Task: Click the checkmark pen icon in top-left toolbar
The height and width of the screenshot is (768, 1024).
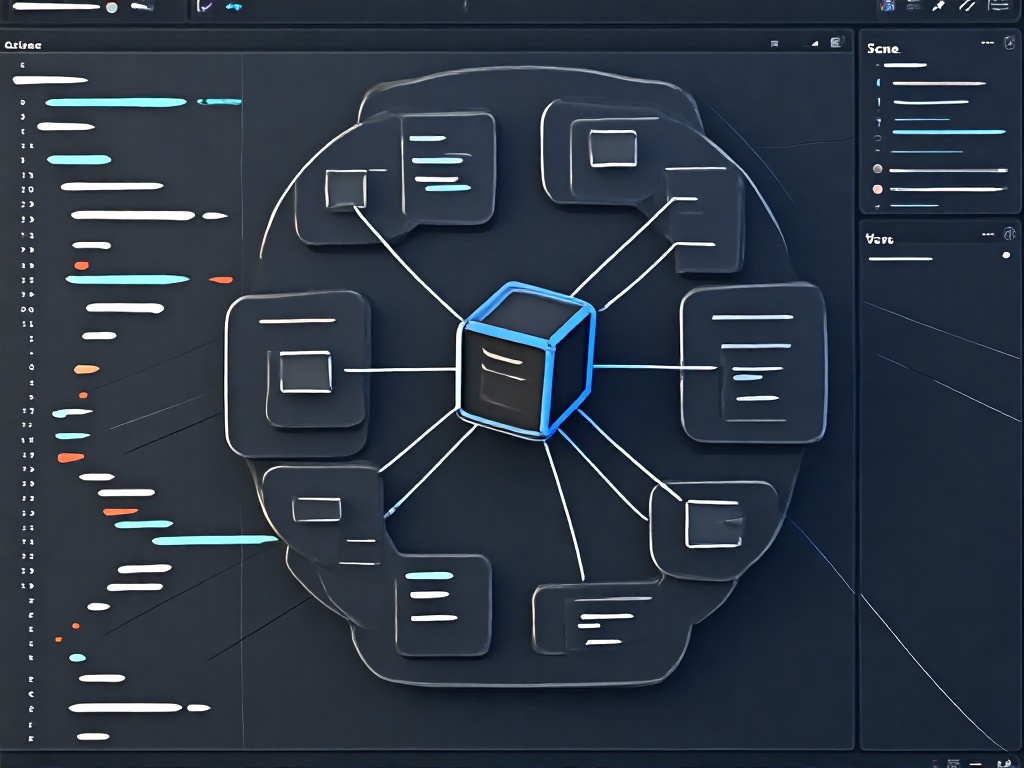Action: click(204, 7)
